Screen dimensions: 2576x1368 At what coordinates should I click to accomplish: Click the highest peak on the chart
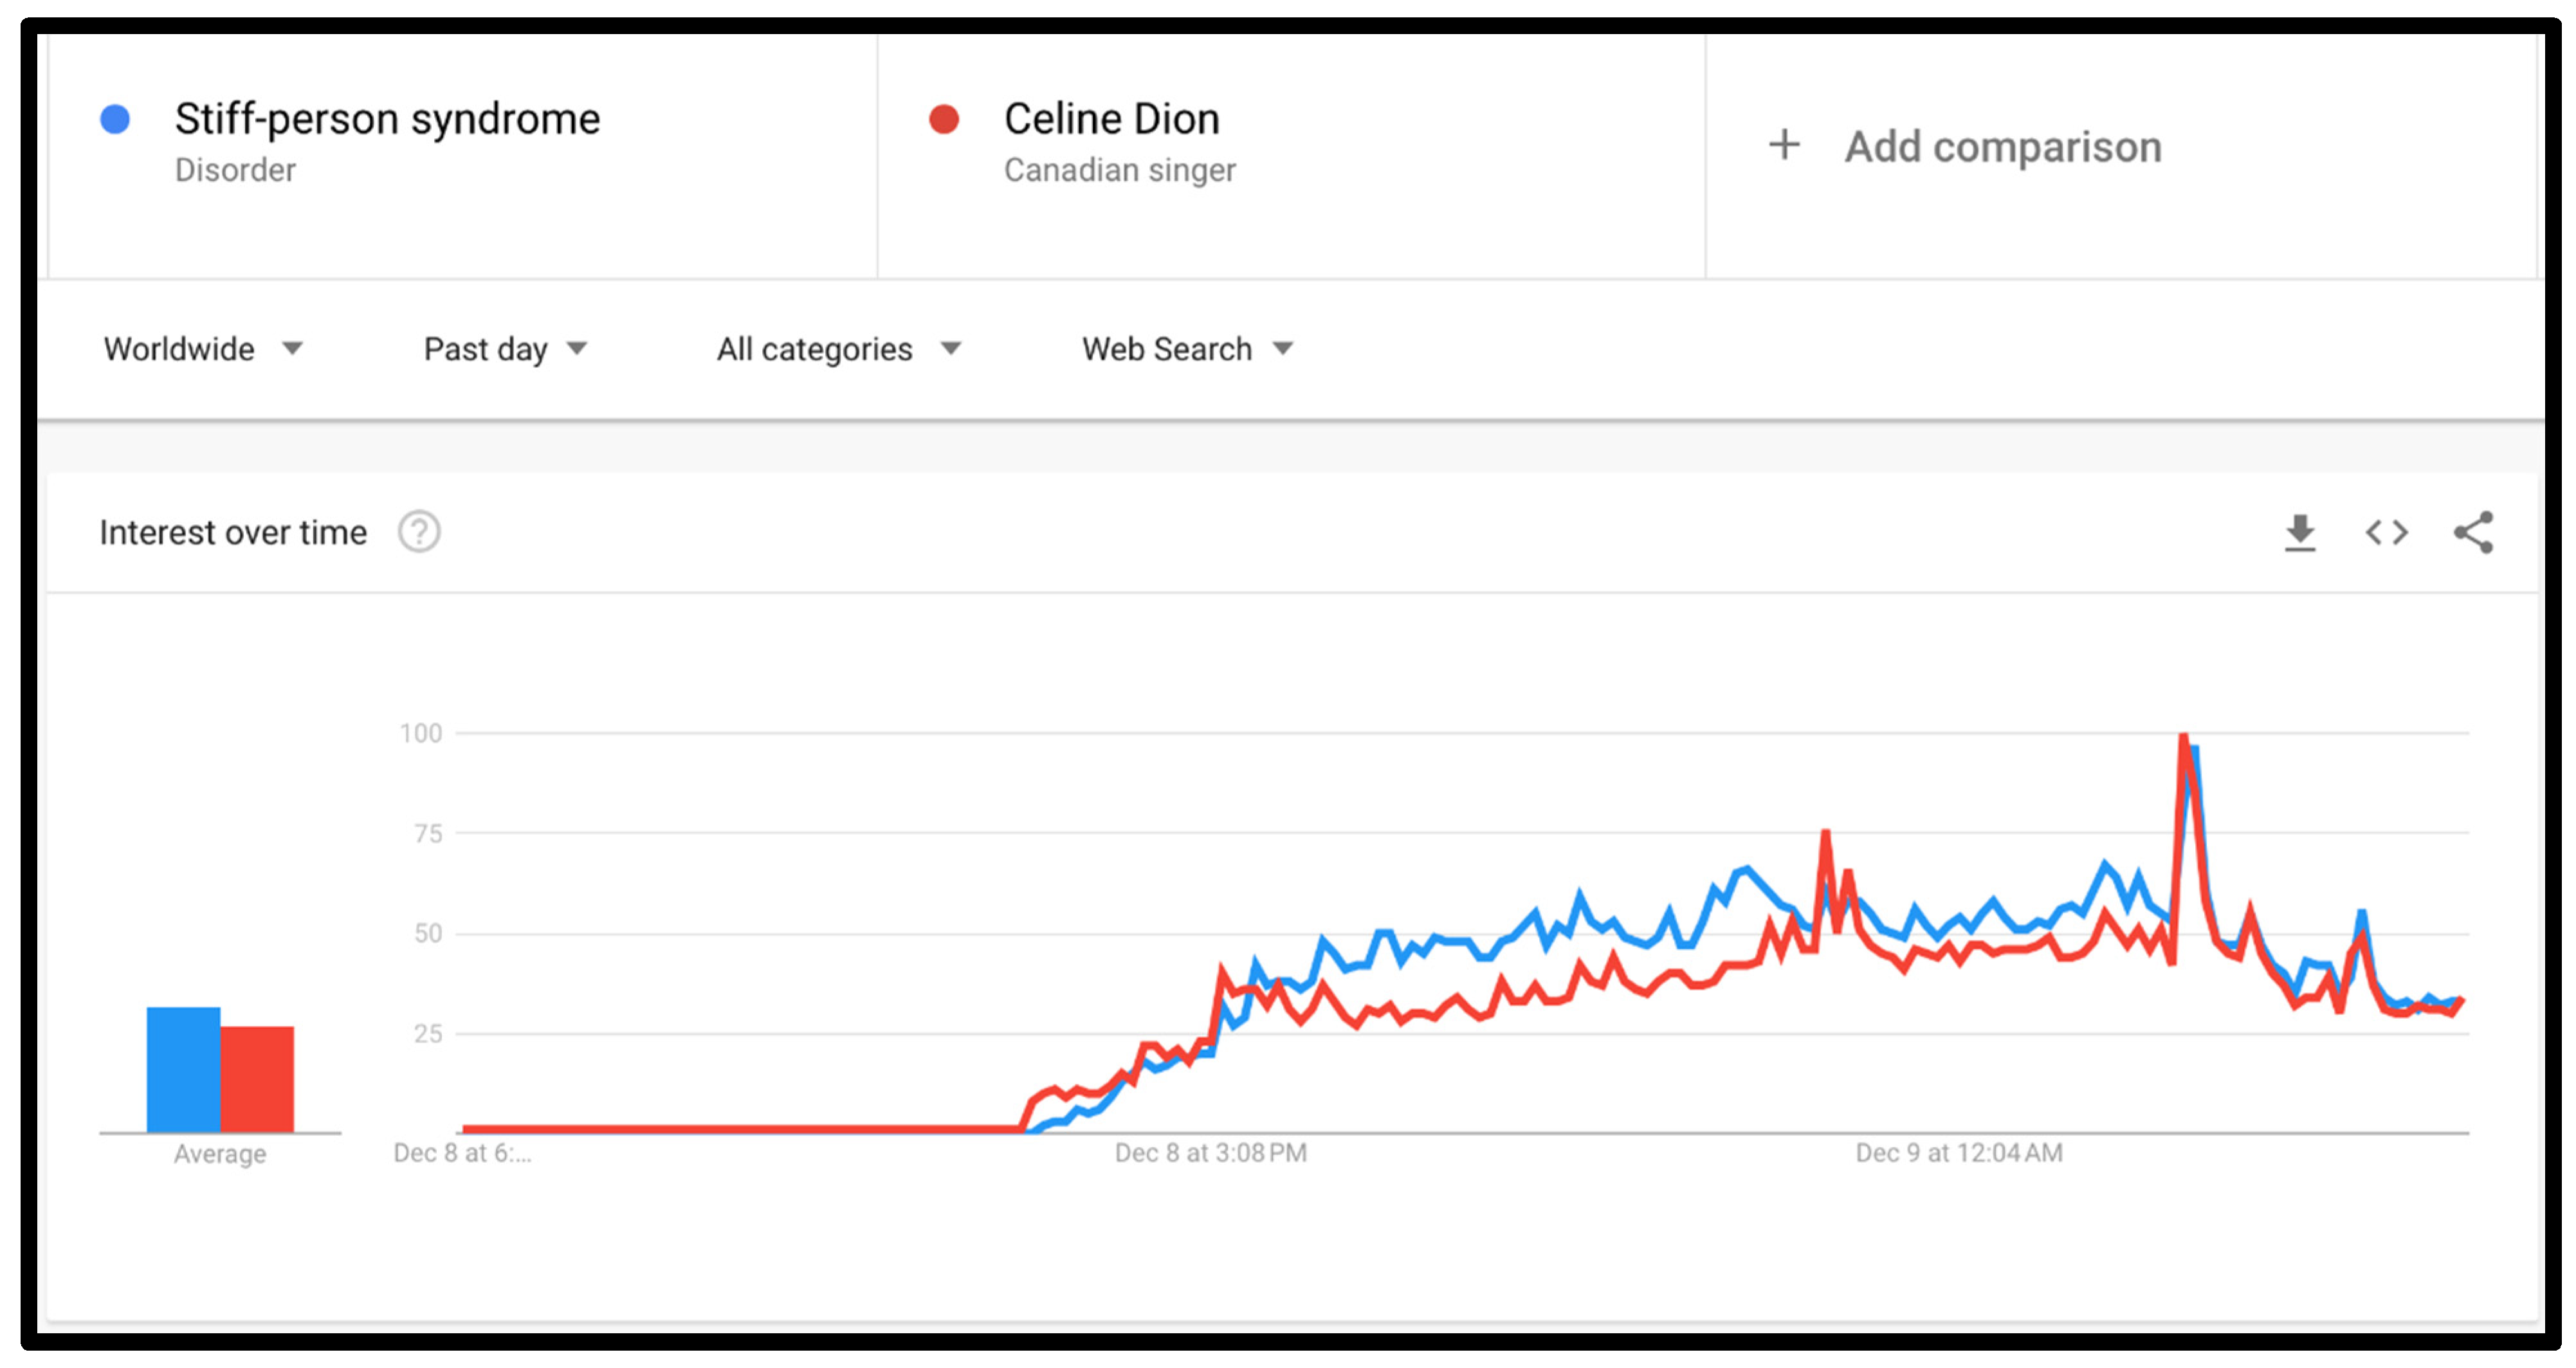tap(2182, 737)
